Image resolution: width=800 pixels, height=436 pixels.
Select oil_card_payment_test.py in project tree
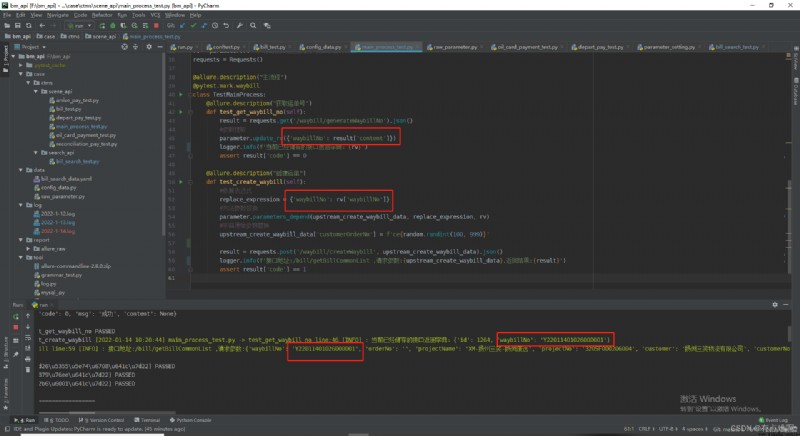click(x=82, y=135)
